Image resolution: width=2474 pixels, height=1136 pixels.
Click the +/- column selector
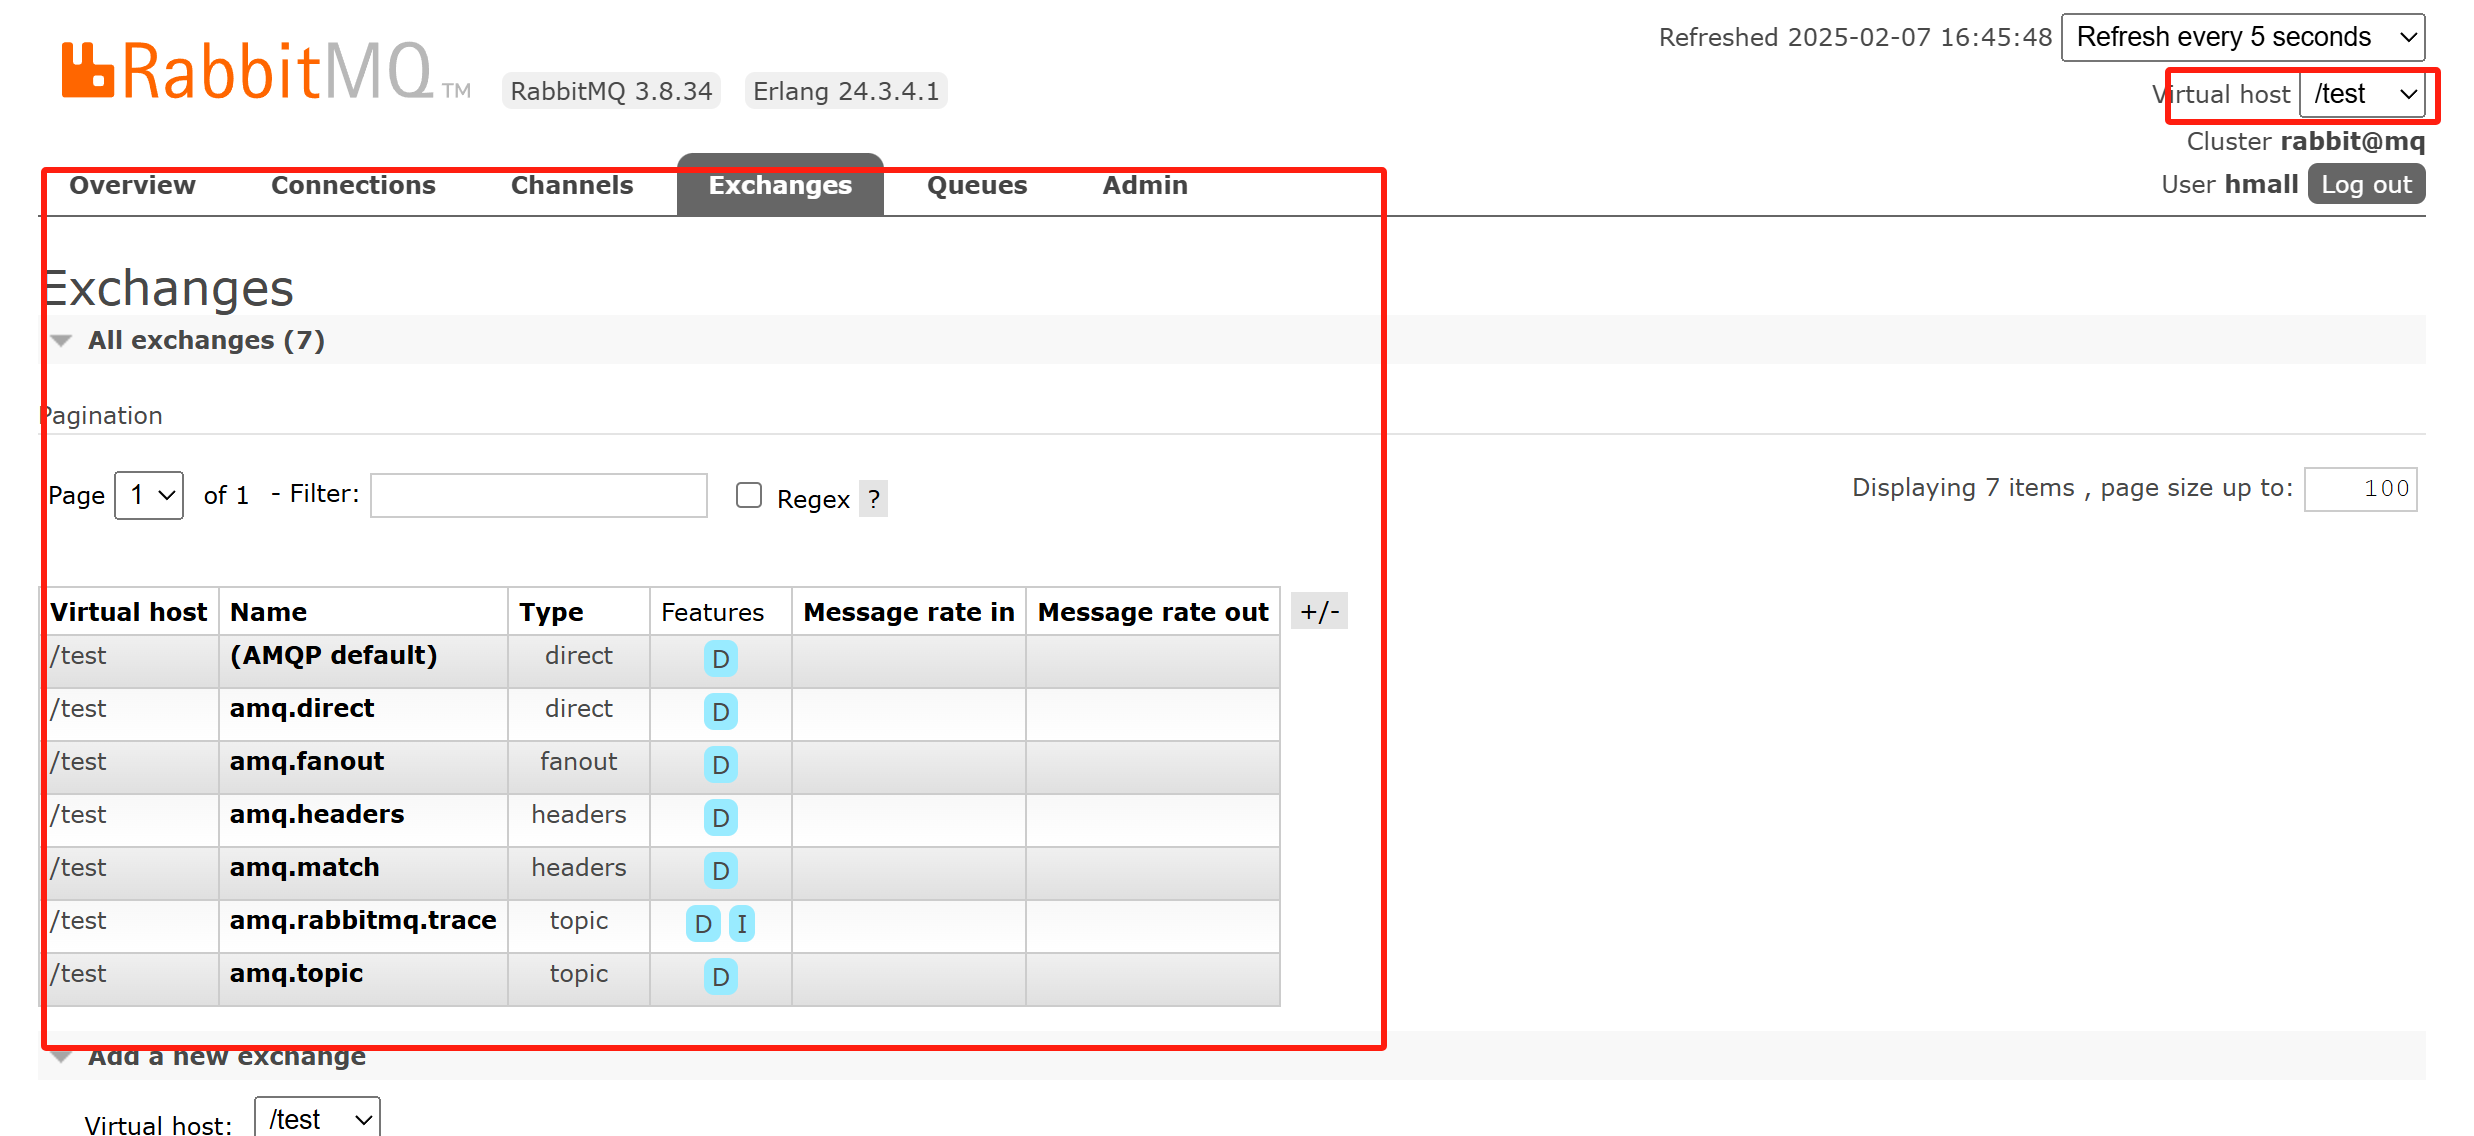pyautogui.click(x=1319, y=611)
